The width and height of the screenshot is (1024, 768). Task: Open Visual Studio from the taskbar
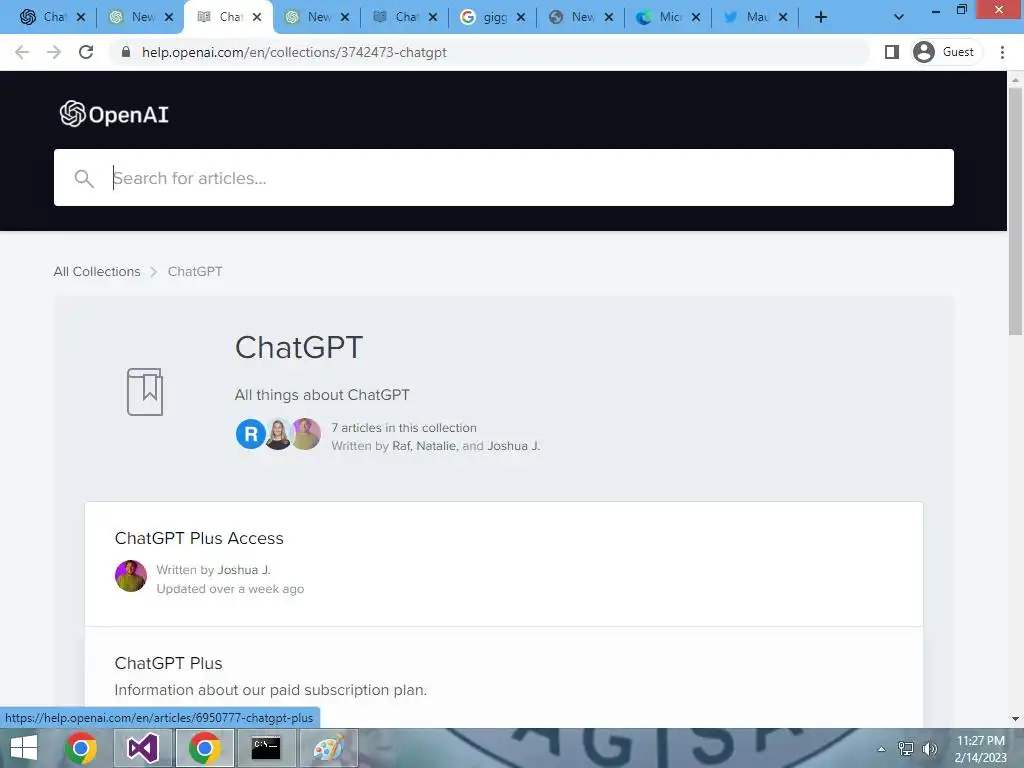(142, 748)
